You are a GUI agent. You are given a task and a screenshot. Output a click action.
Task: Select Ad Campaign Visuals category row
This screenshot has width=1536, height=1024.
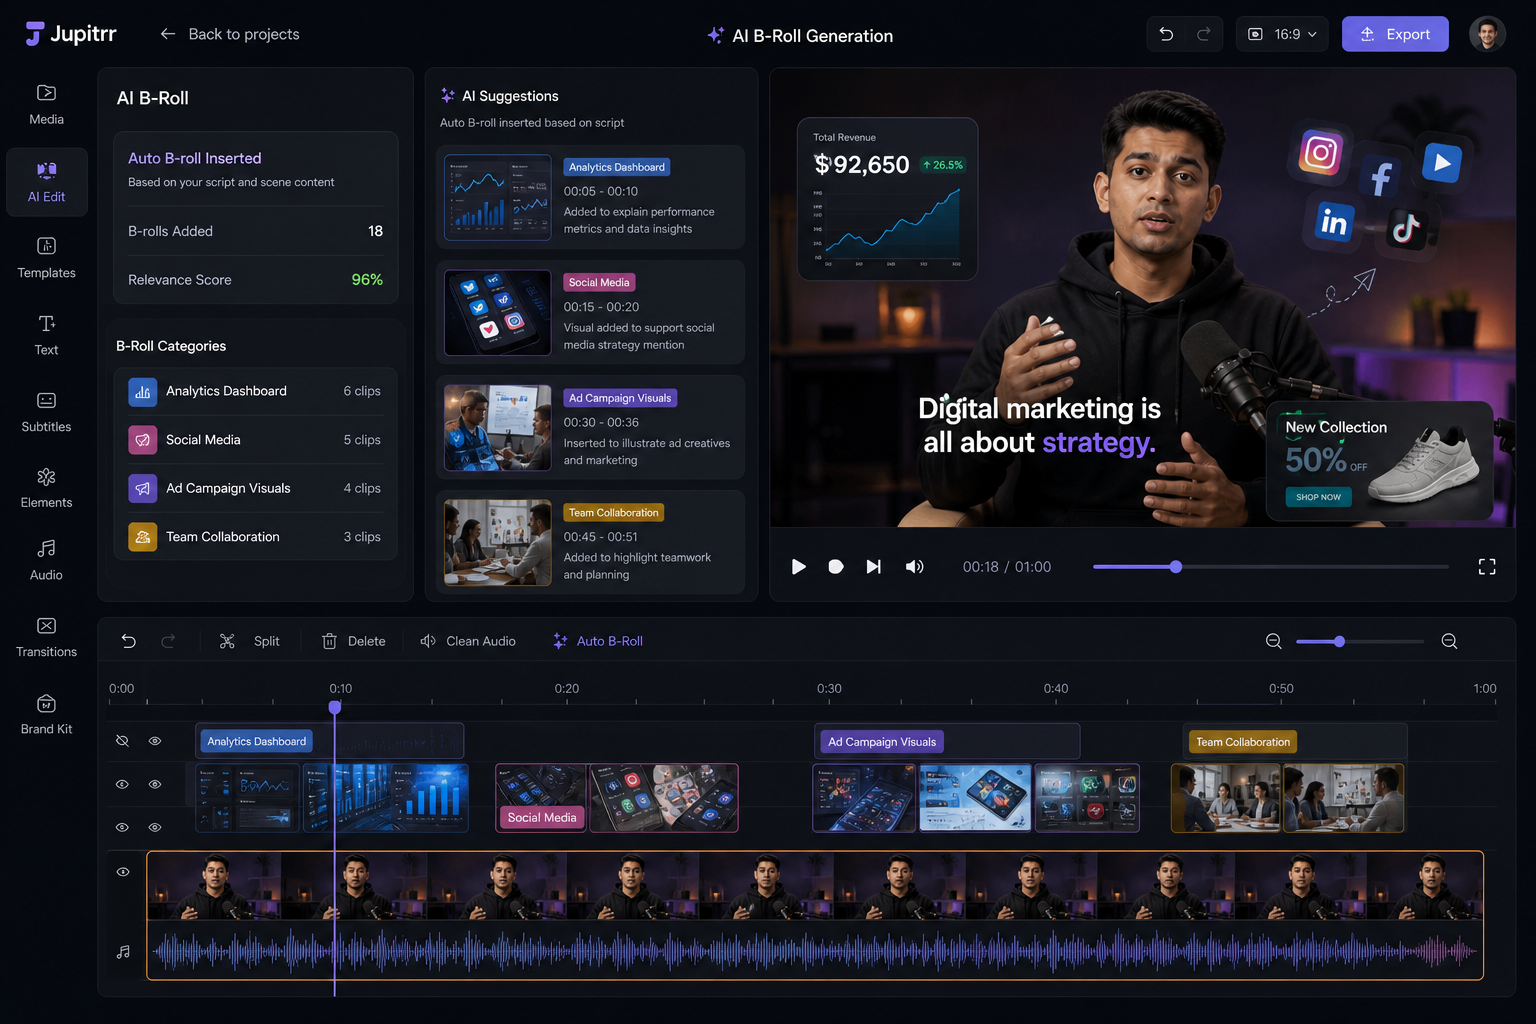pos(255,488)
